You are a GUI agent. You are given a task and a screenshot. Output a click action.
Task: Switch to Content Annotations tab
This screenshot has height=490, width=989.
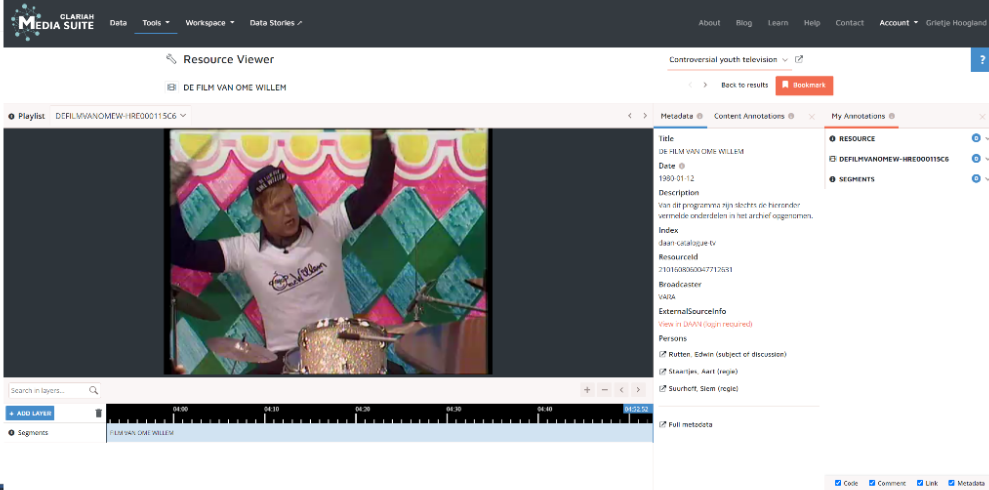(749, 116)
